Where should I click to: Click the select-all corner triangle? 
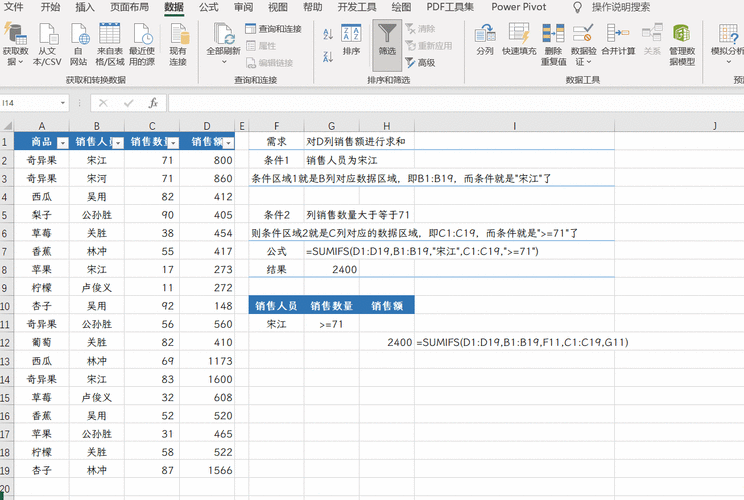coord(7,126)
